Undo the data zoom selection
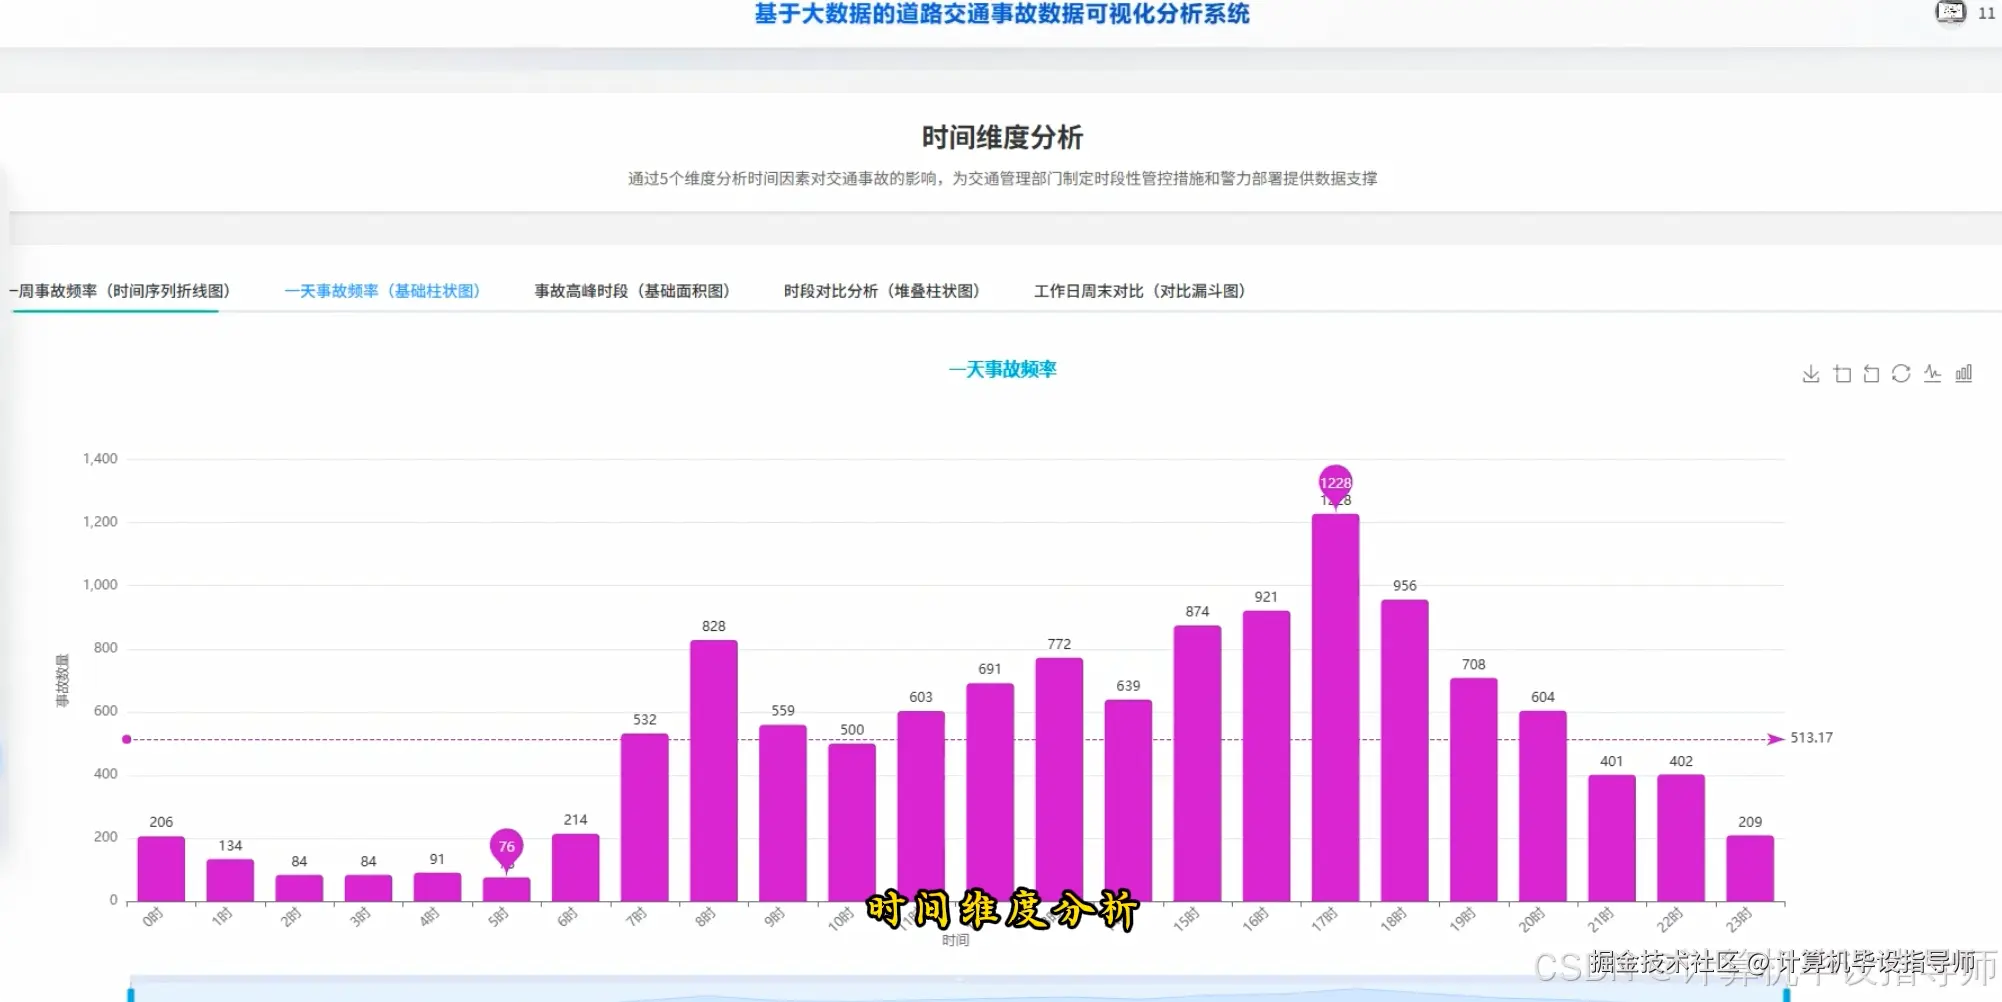Screen dimensions: 2002x1002 [x=1871, y=373]
